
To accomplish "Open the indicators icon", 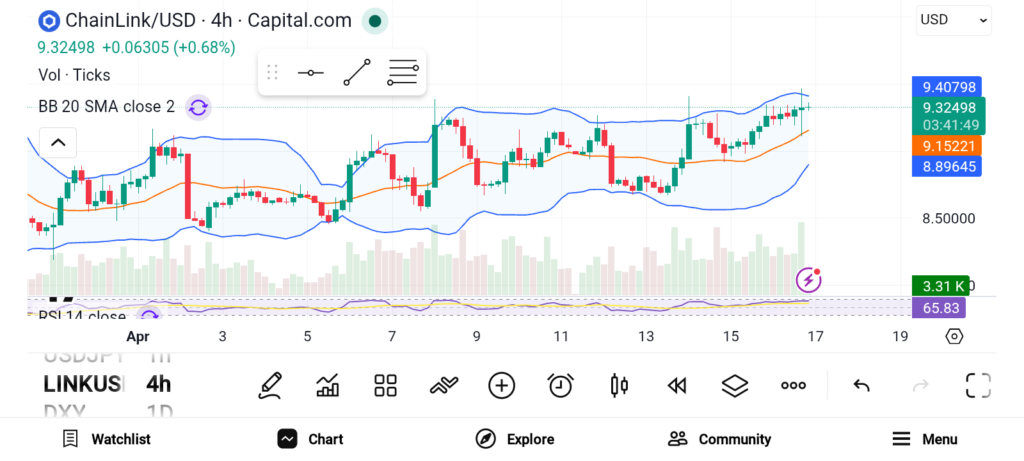I will pyautogui.click(x=443, y=385).
